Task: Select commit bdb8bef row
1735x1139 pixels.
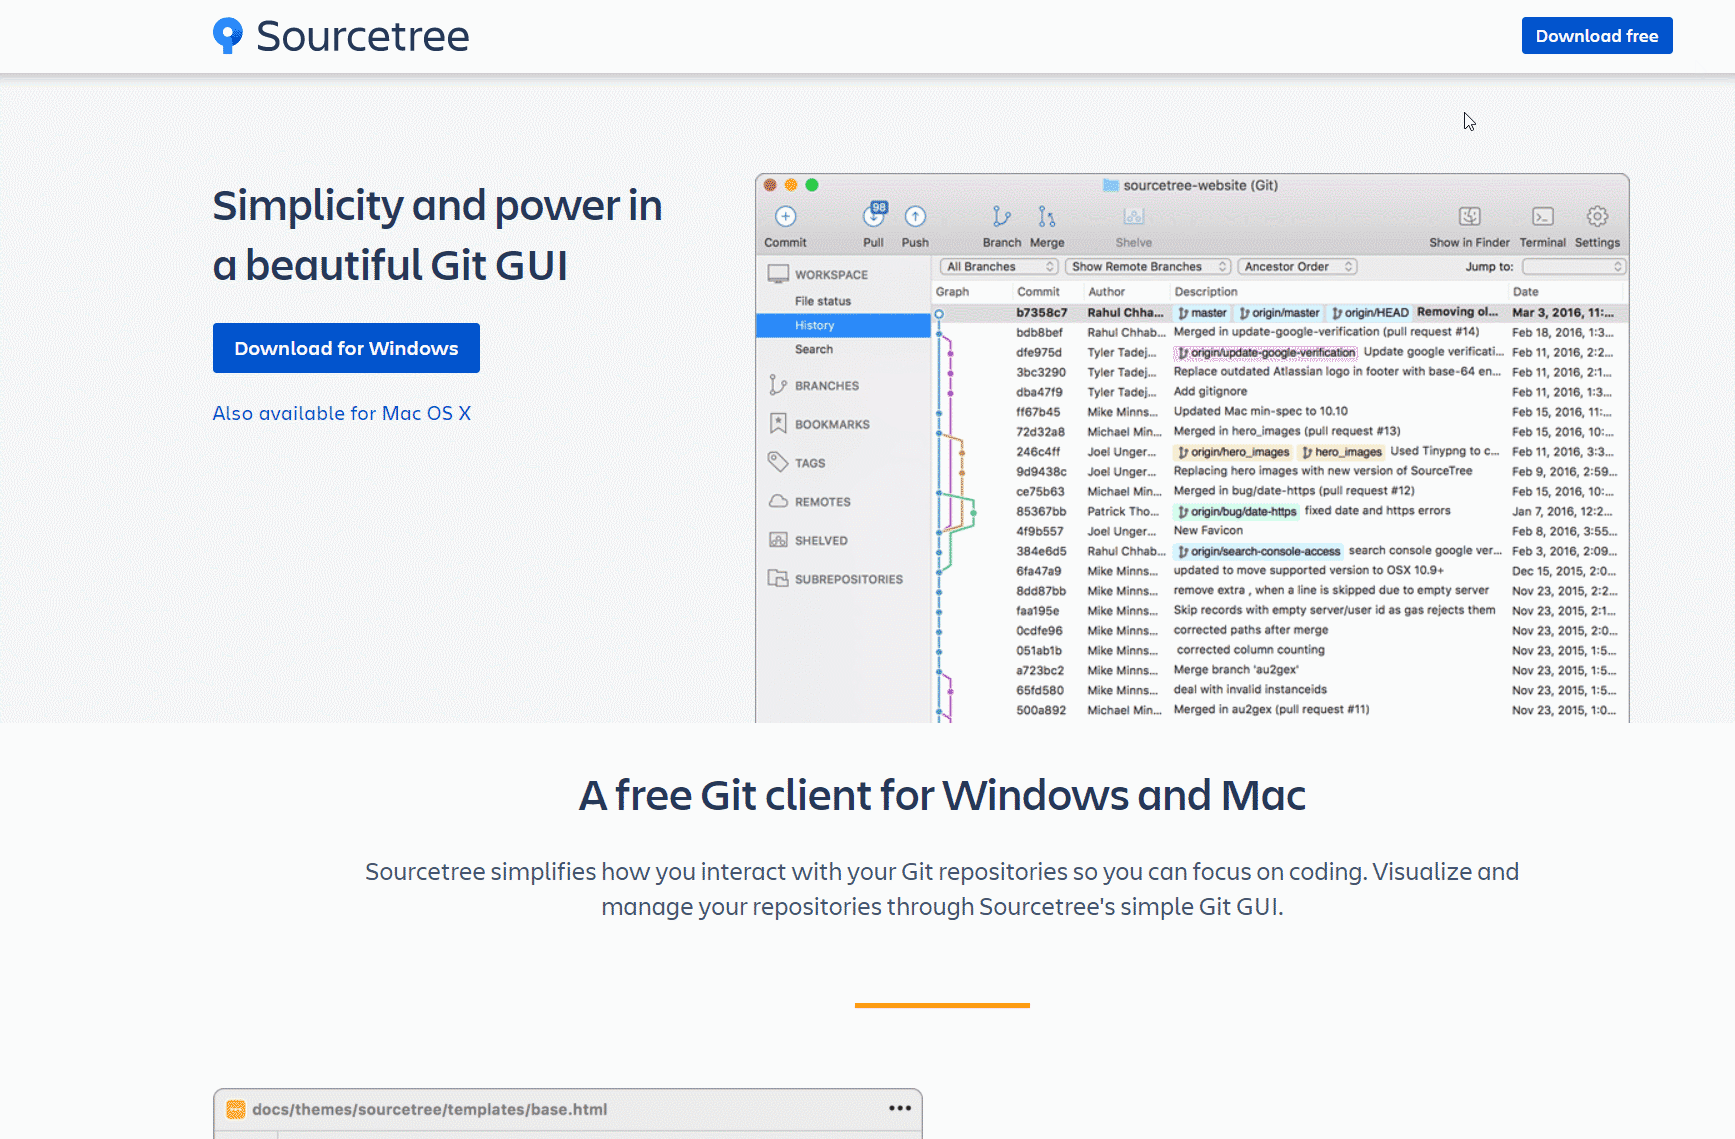Action: 1280,332
